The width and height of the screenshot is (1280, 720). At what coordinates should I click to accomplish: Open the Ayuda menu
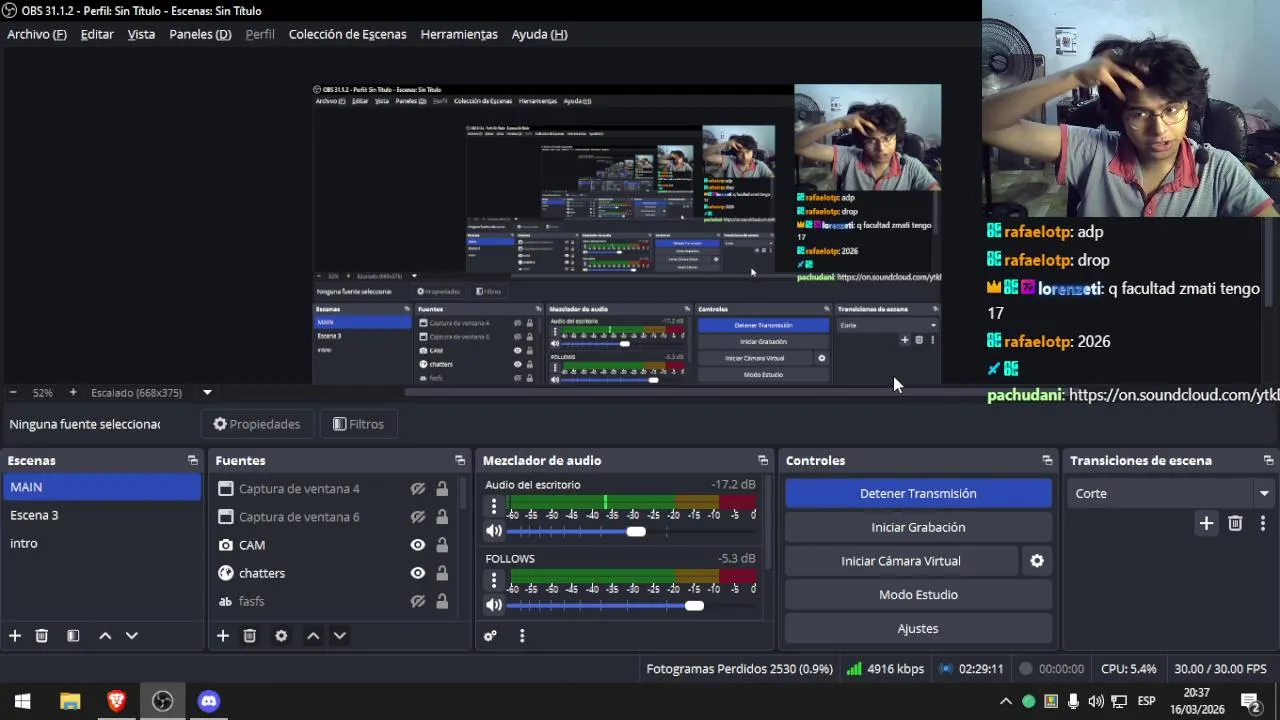(x=539, y=34)
